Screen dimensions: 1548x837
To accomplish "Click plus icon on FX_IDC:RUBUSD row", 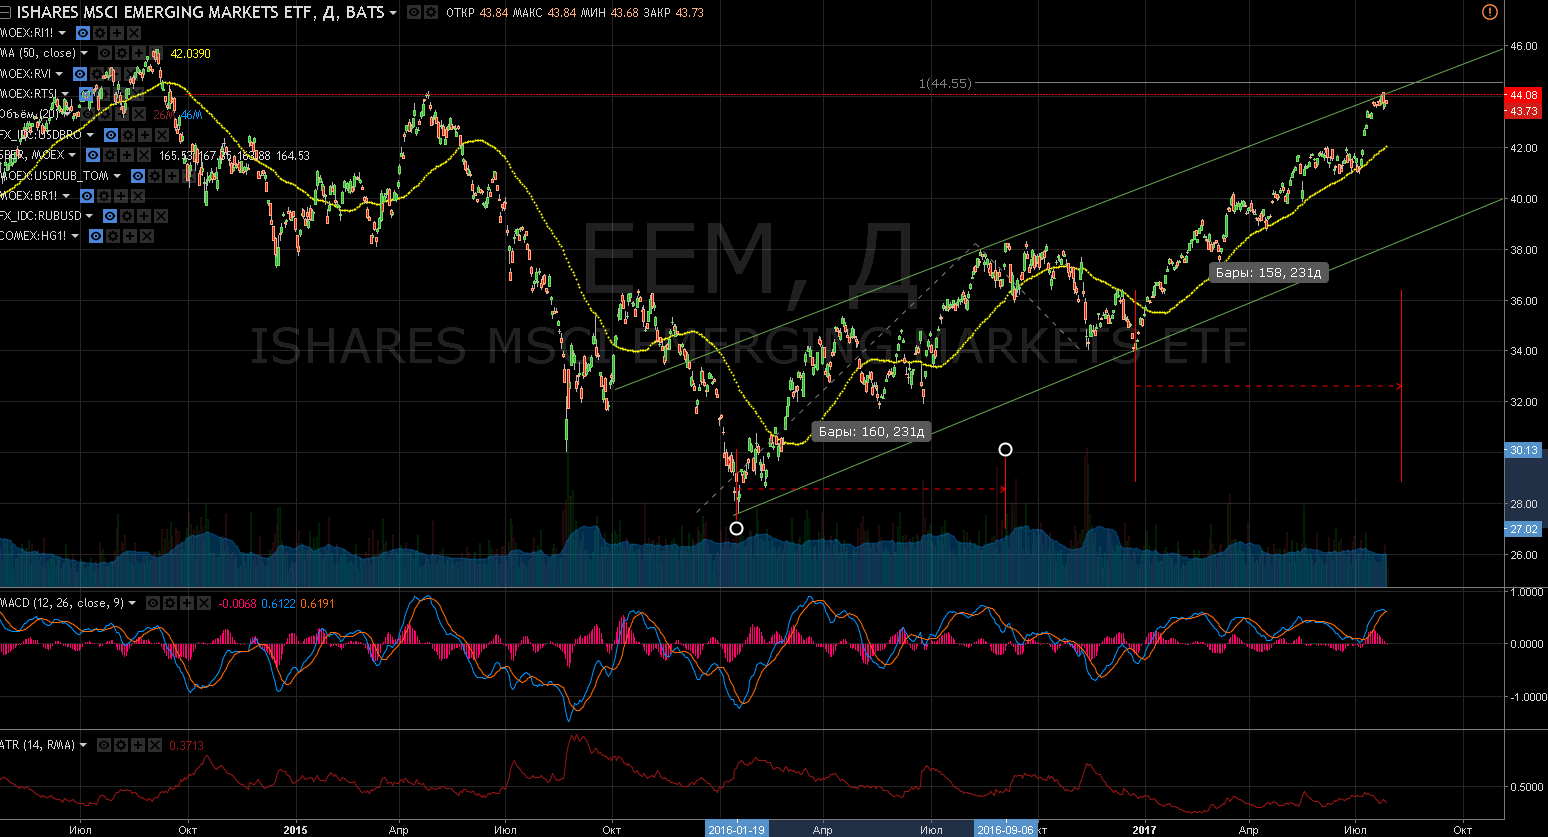I will tap(144, 216).
